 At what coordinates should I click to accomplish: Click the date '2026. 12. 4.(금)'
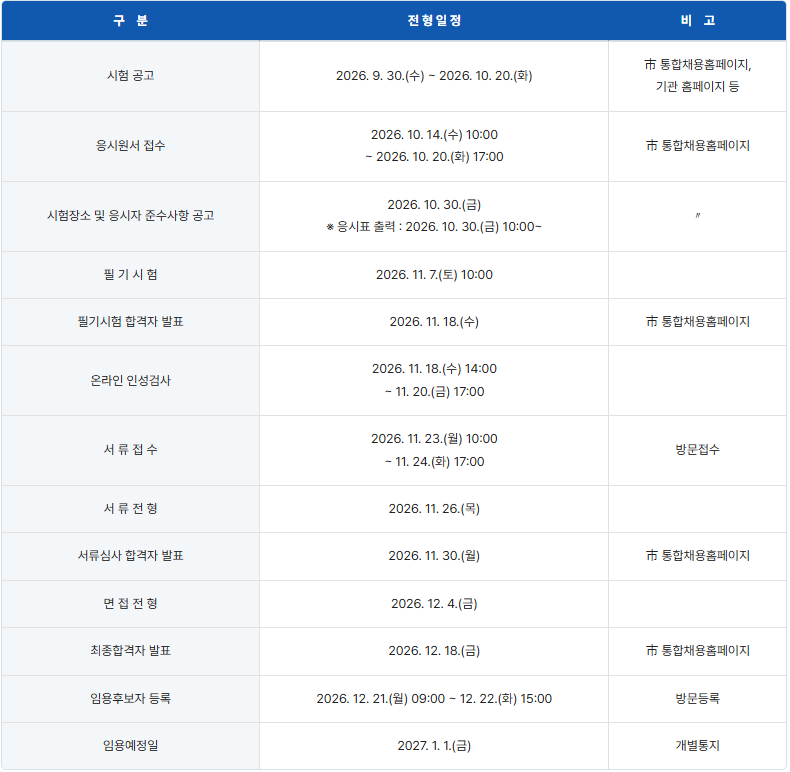pos(434,604)
